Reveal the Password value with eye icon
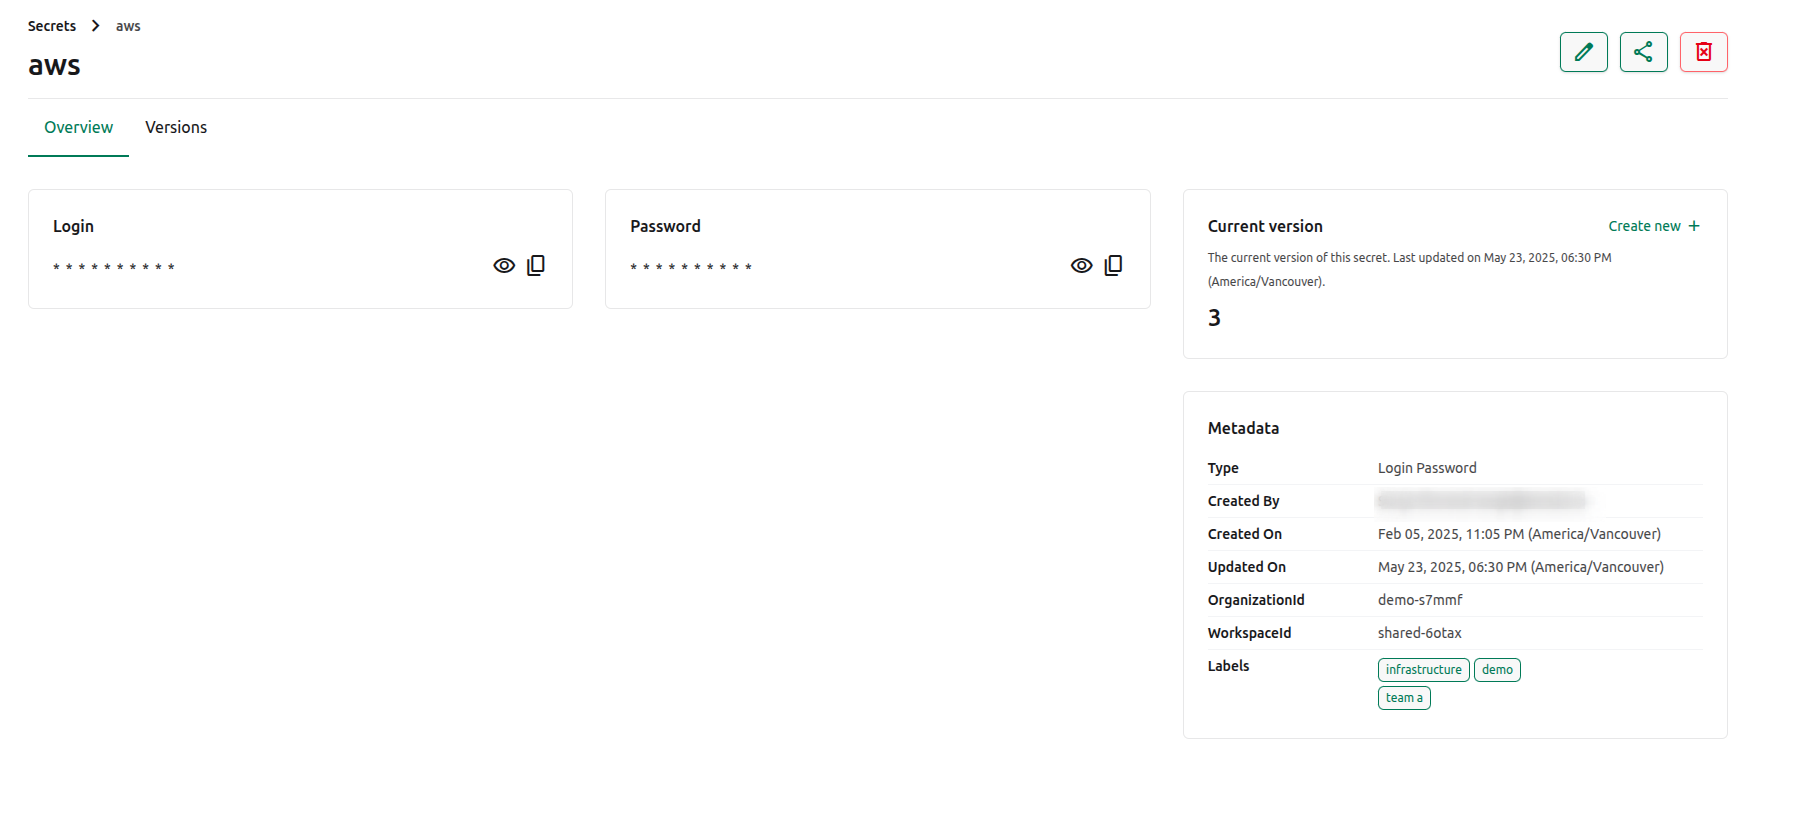The image size is (1796, 828). (1081, 265)
